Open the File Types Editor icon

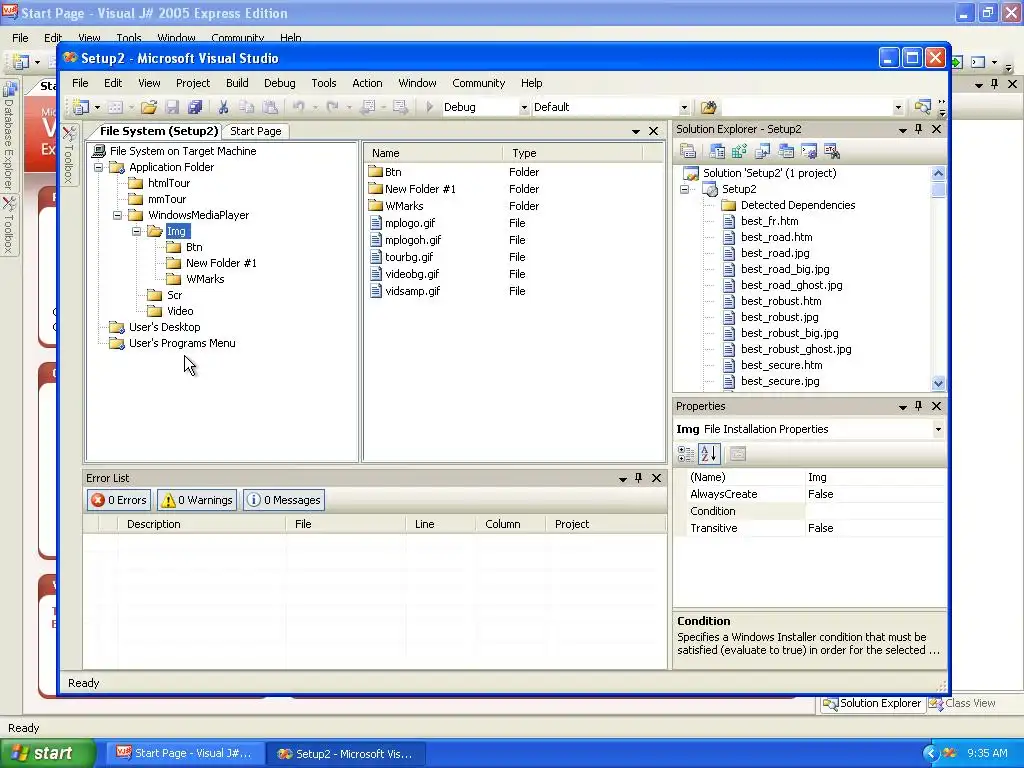tap(762, 152)
